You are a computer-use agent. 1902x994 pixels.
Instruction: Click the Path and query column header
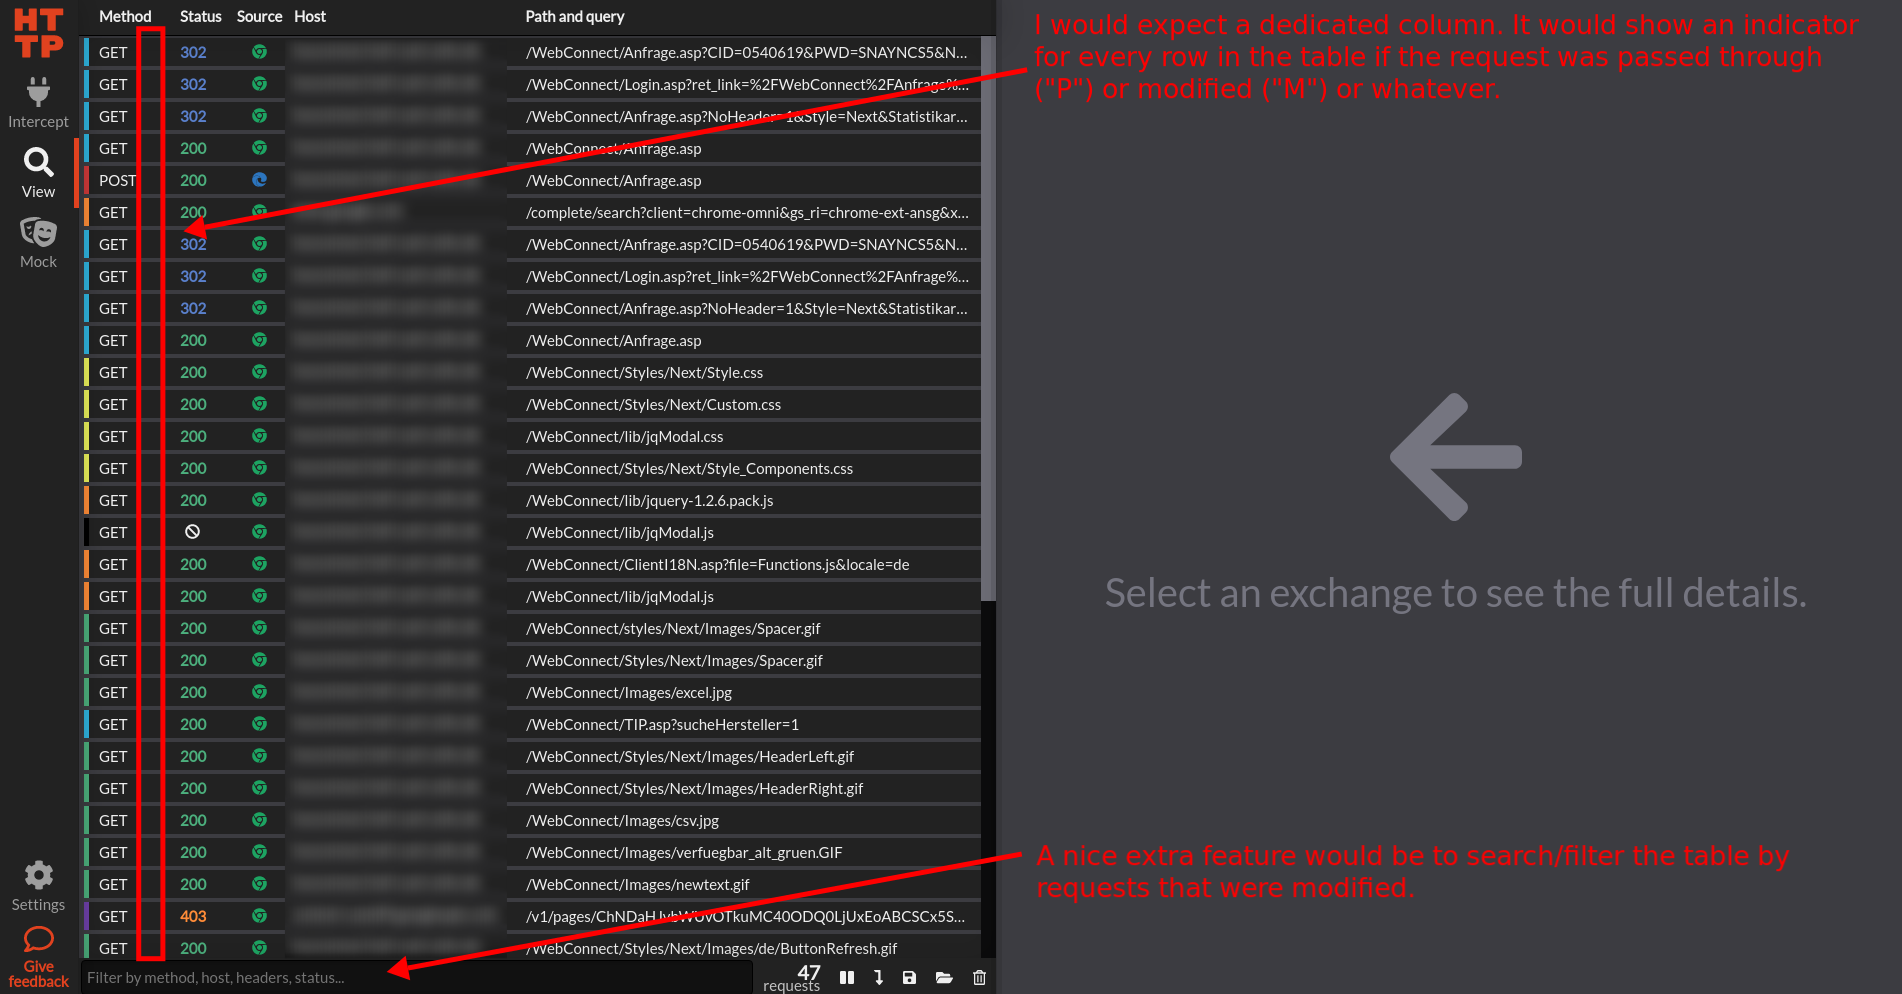[575, 16]
